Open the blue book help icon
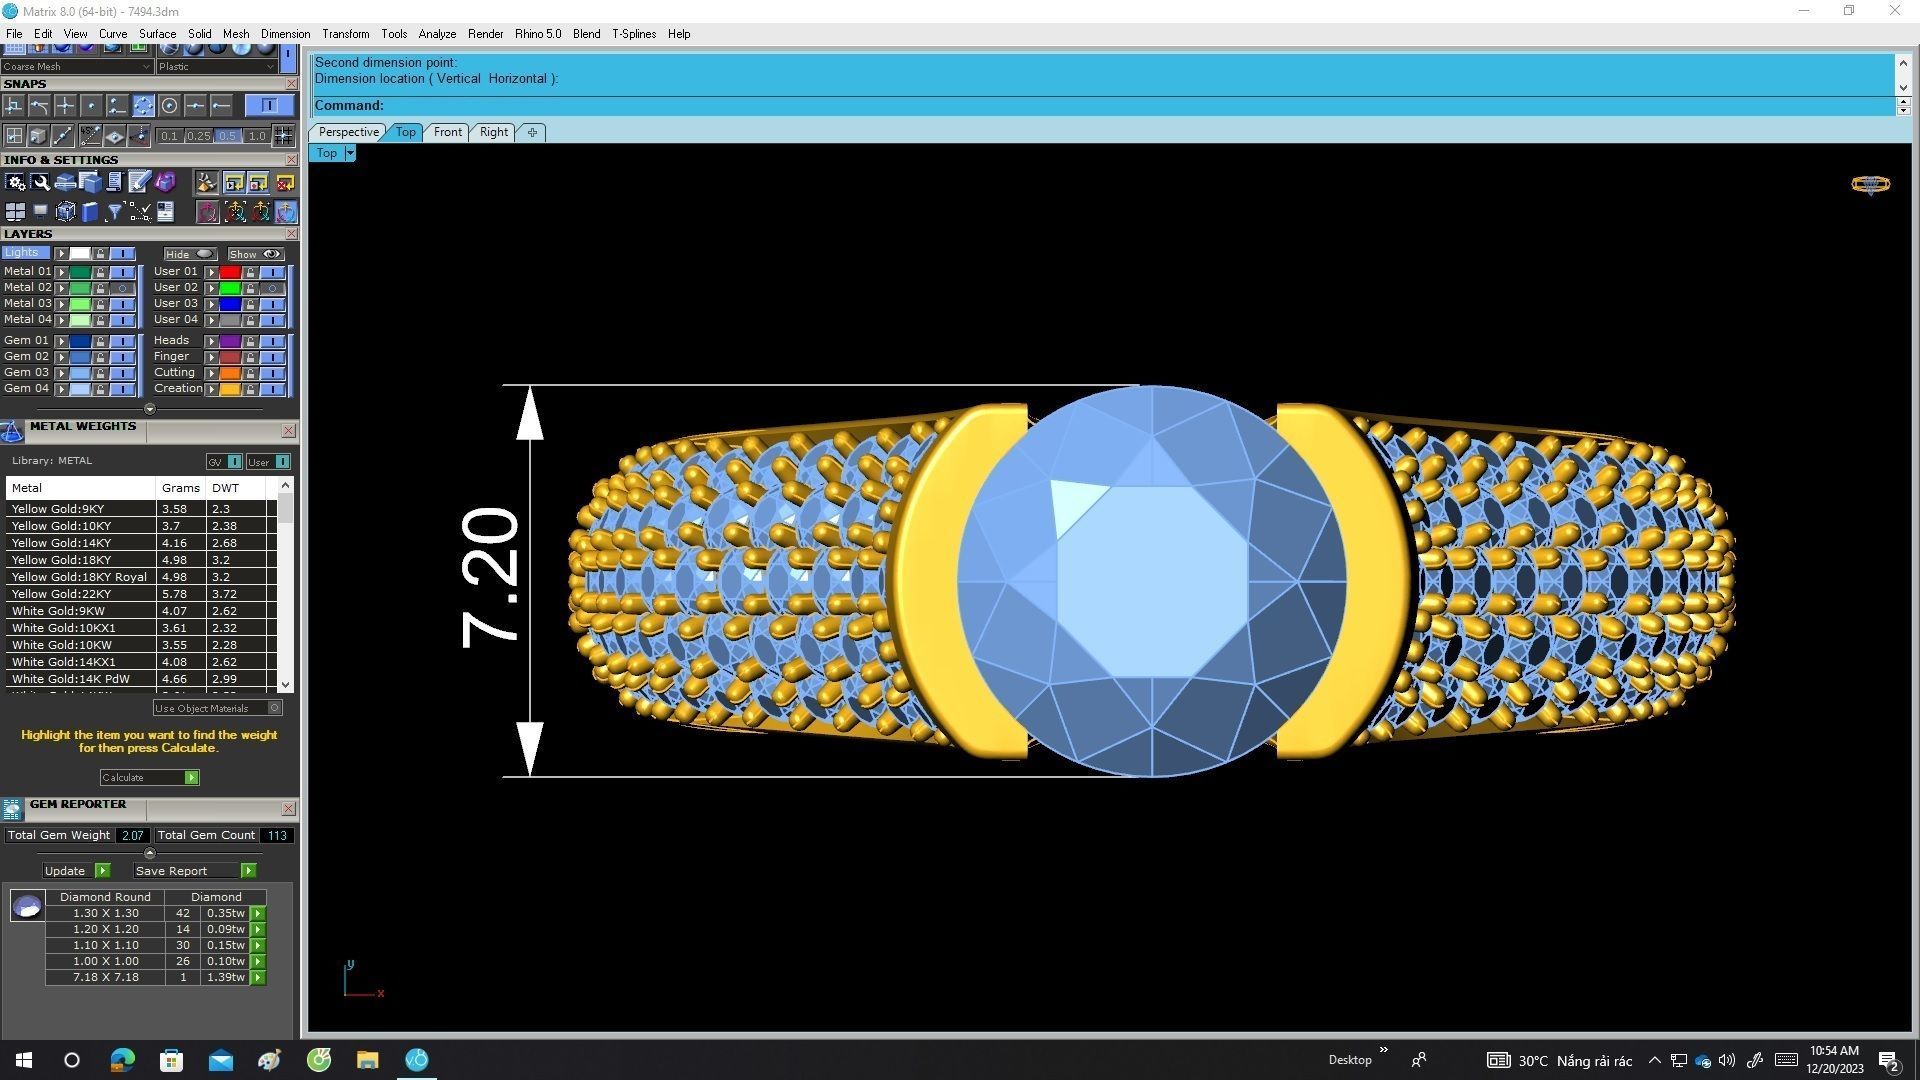This screenshot has width=1920, height=1080. [x=90, y=212]
